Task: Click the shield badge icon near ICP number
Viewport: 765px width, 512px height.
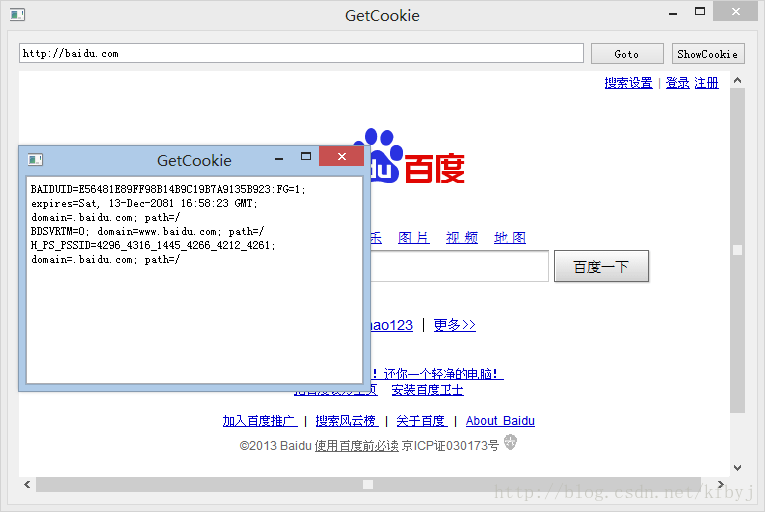Action: pos(510,443)
